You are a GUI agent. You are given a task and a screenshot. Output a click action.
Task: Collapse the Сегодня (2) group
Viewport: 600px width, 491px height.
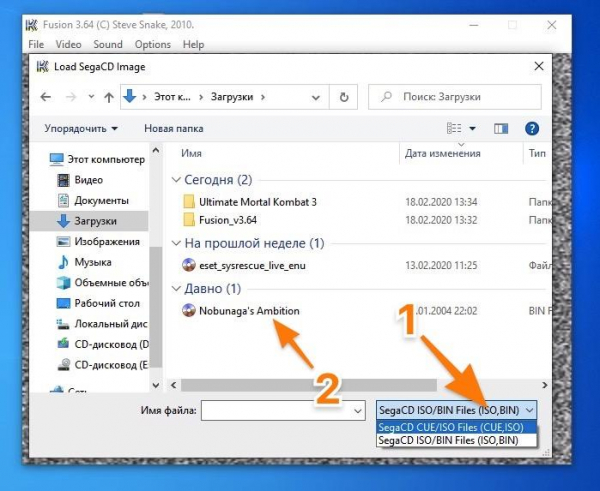[176, 180]
